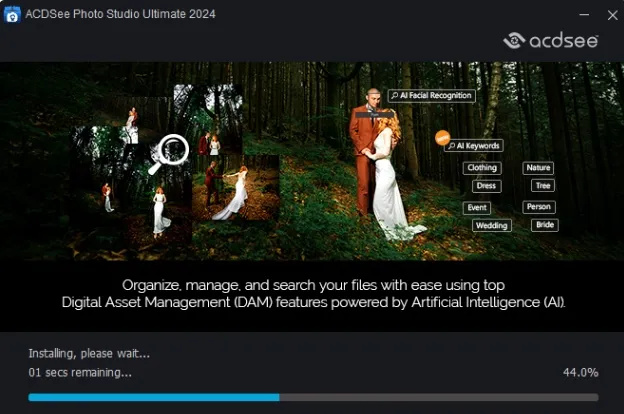624x414 pixels.
Task: Click the installation progress bar
Action: [313, 397]
